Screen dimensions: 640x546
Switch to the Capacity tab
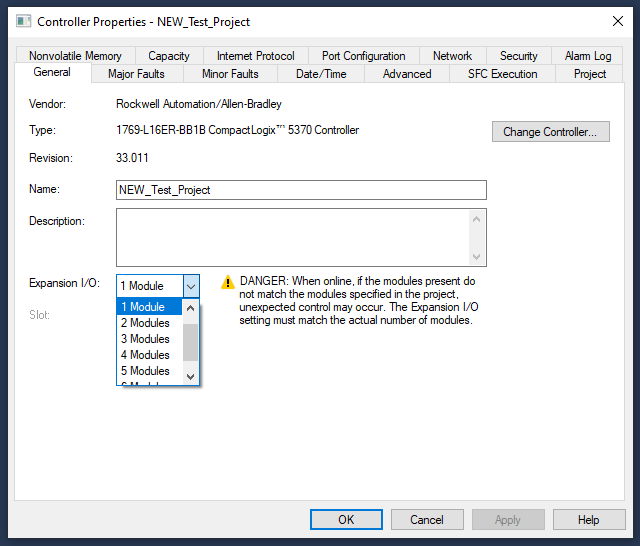point(169,55)
